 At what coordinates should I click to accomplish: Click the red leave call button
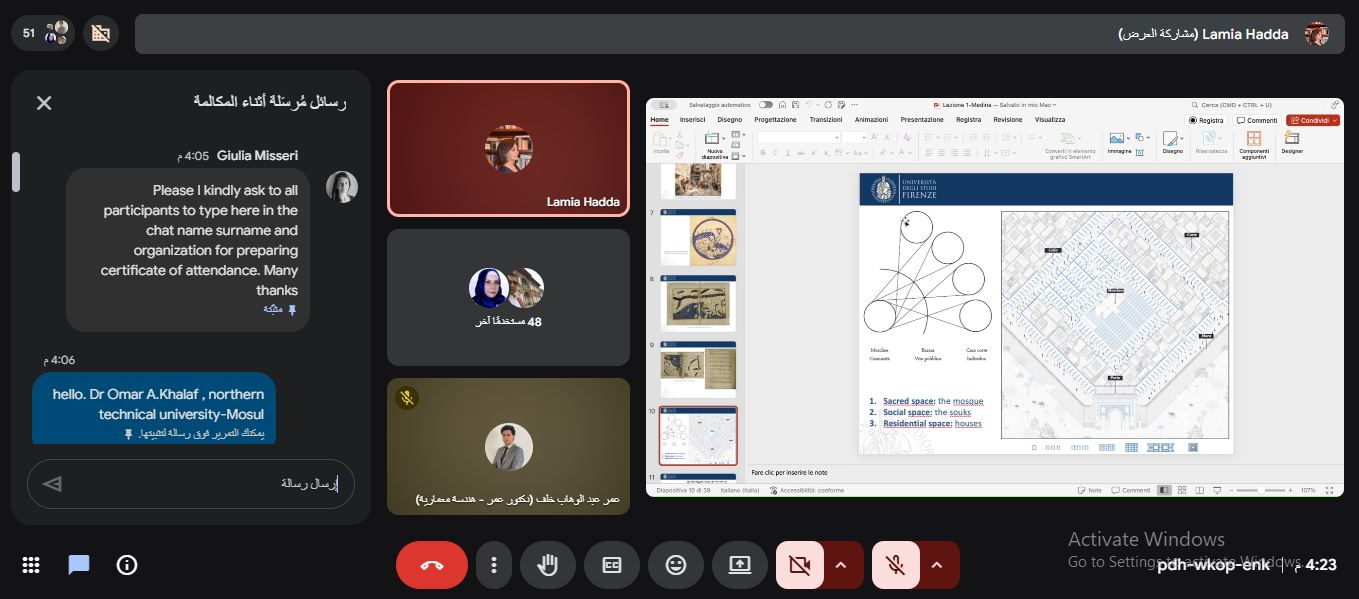[x=431, y=565]
